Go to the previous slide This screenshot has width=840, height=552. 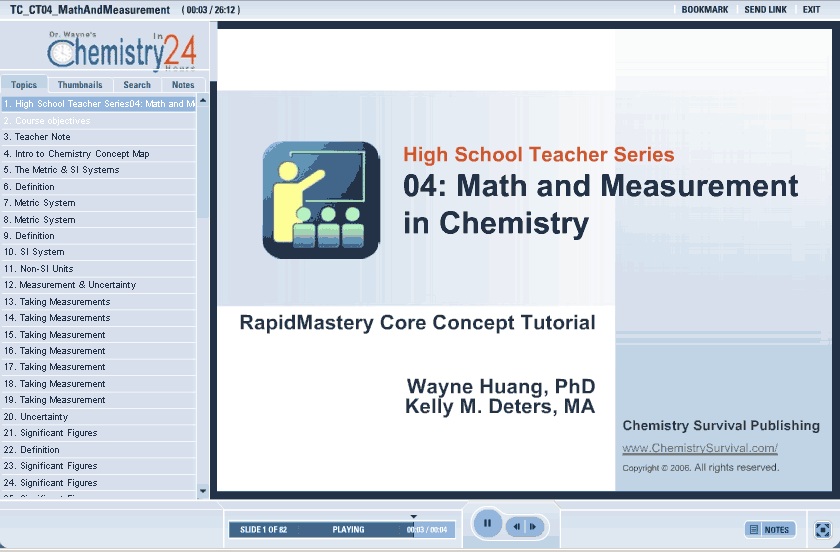517,526
